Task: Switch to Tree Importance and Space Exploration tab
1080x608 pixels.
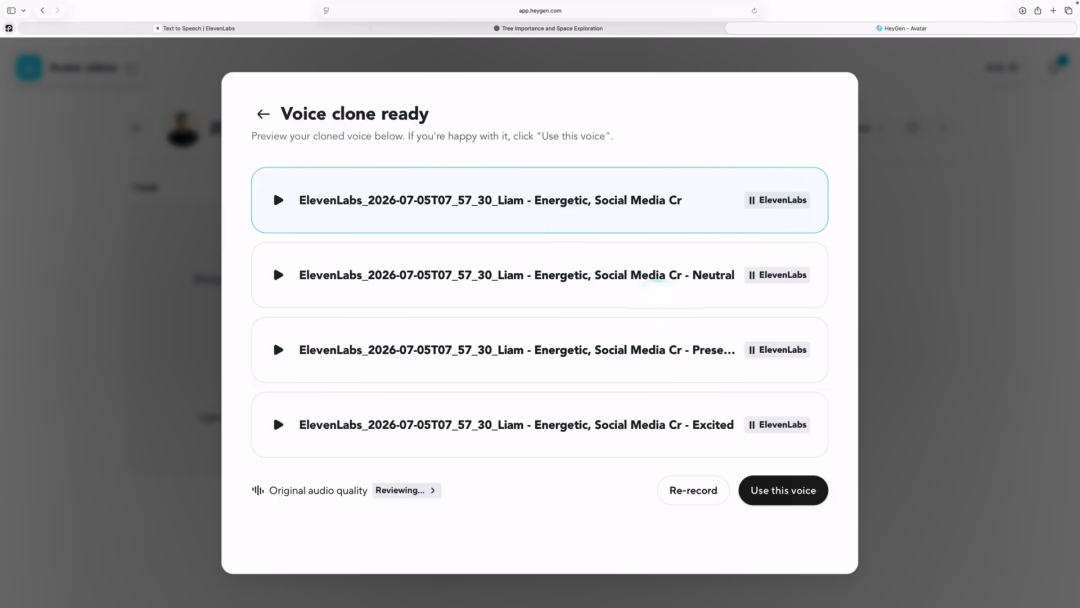Action: coord(548,28)
